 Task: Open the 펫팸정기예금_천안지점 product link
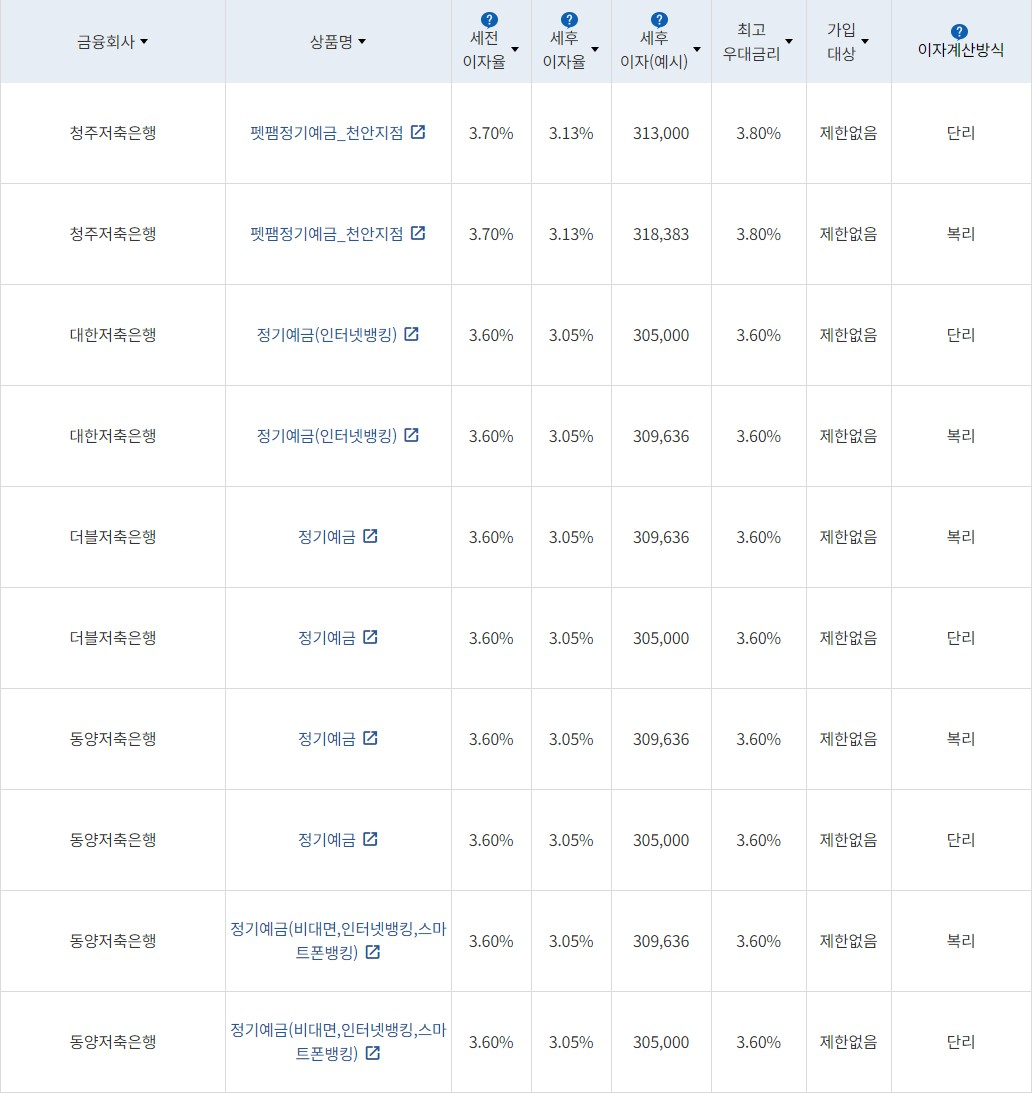(x=330, y=132)
